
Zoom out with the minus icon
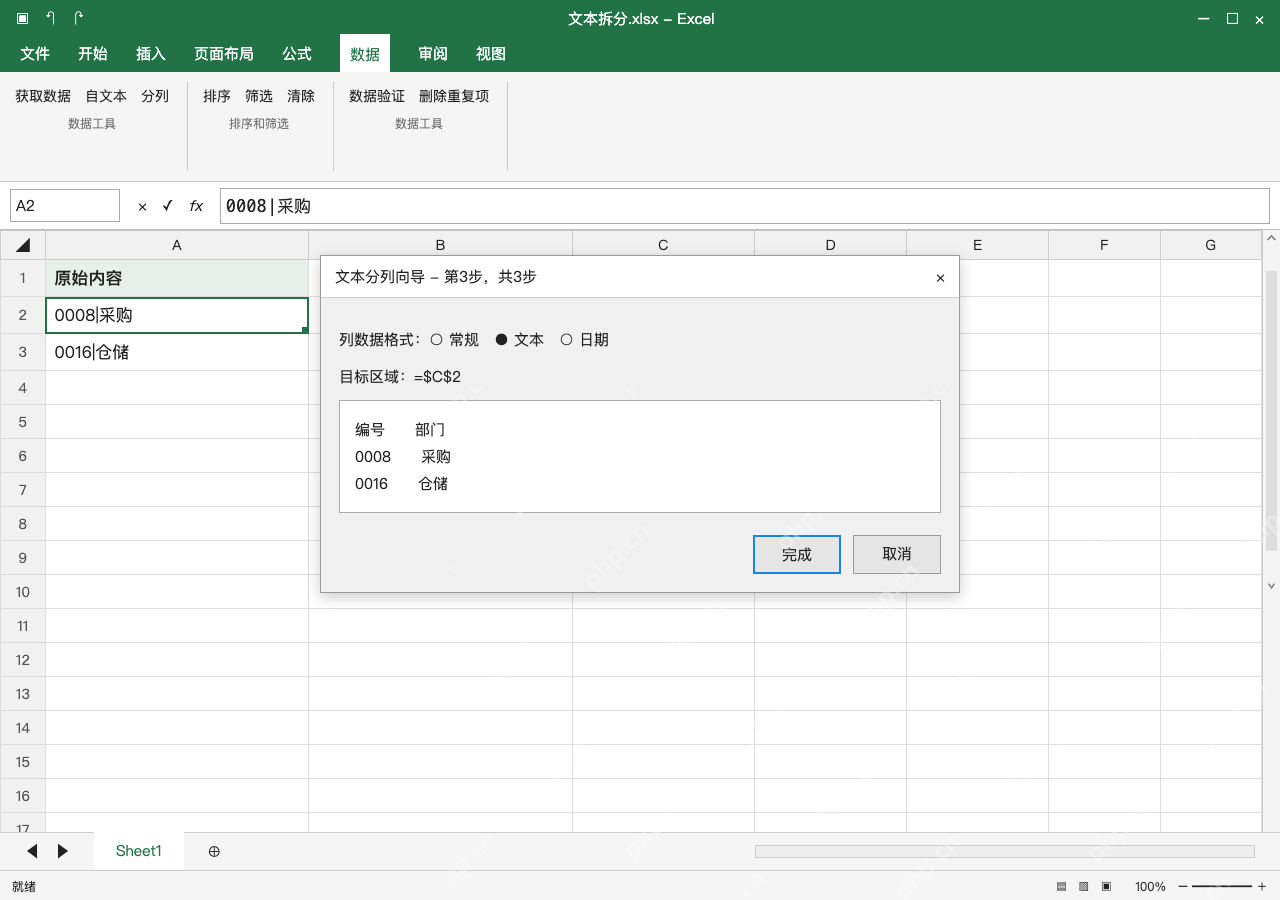tap(1183, 887)
